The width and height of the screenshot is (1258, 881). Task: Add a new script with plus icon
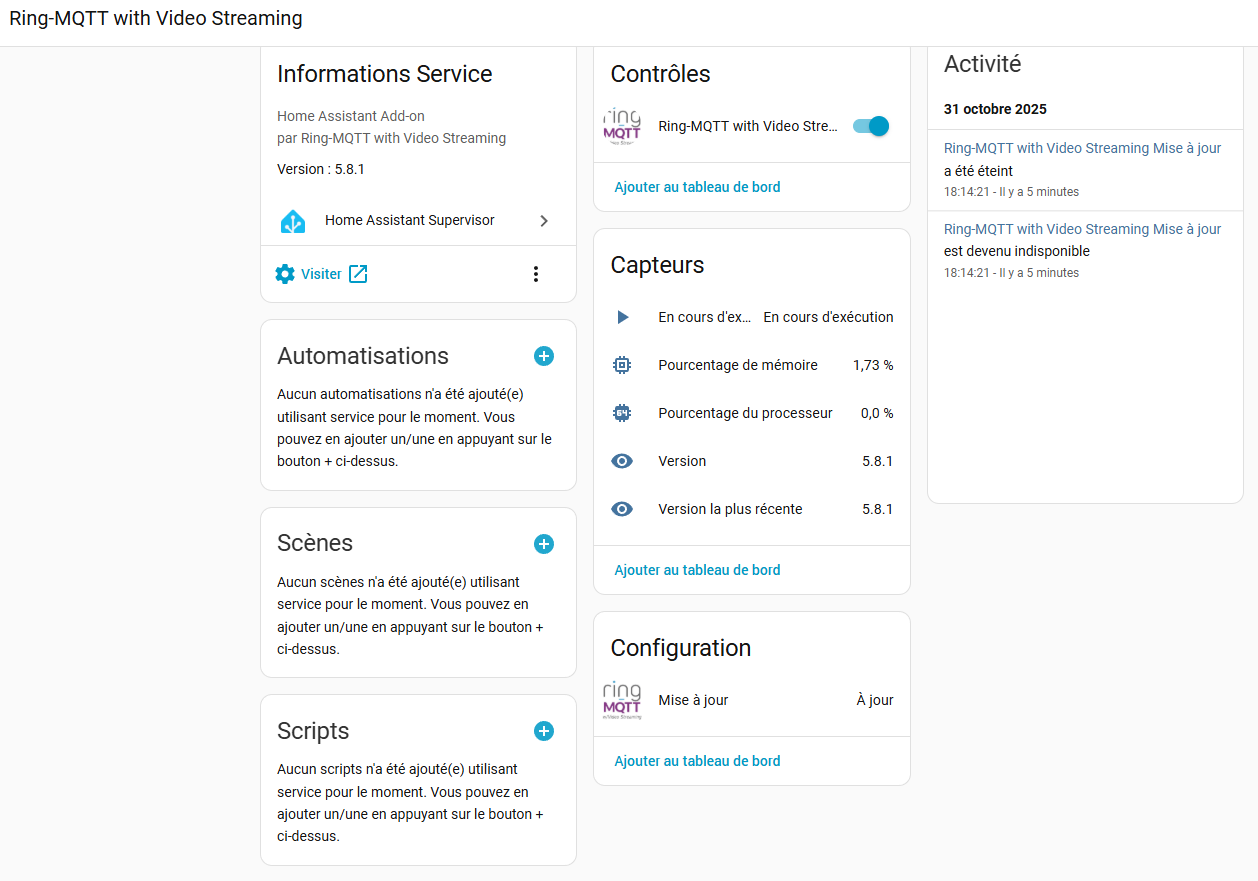(x=544, y=731)
